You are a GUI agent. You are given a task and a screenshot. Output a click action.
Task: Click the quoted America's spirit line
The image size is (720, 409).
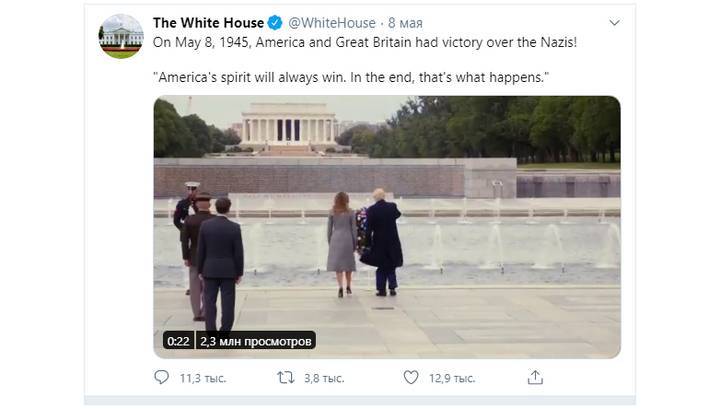[351, 77]
